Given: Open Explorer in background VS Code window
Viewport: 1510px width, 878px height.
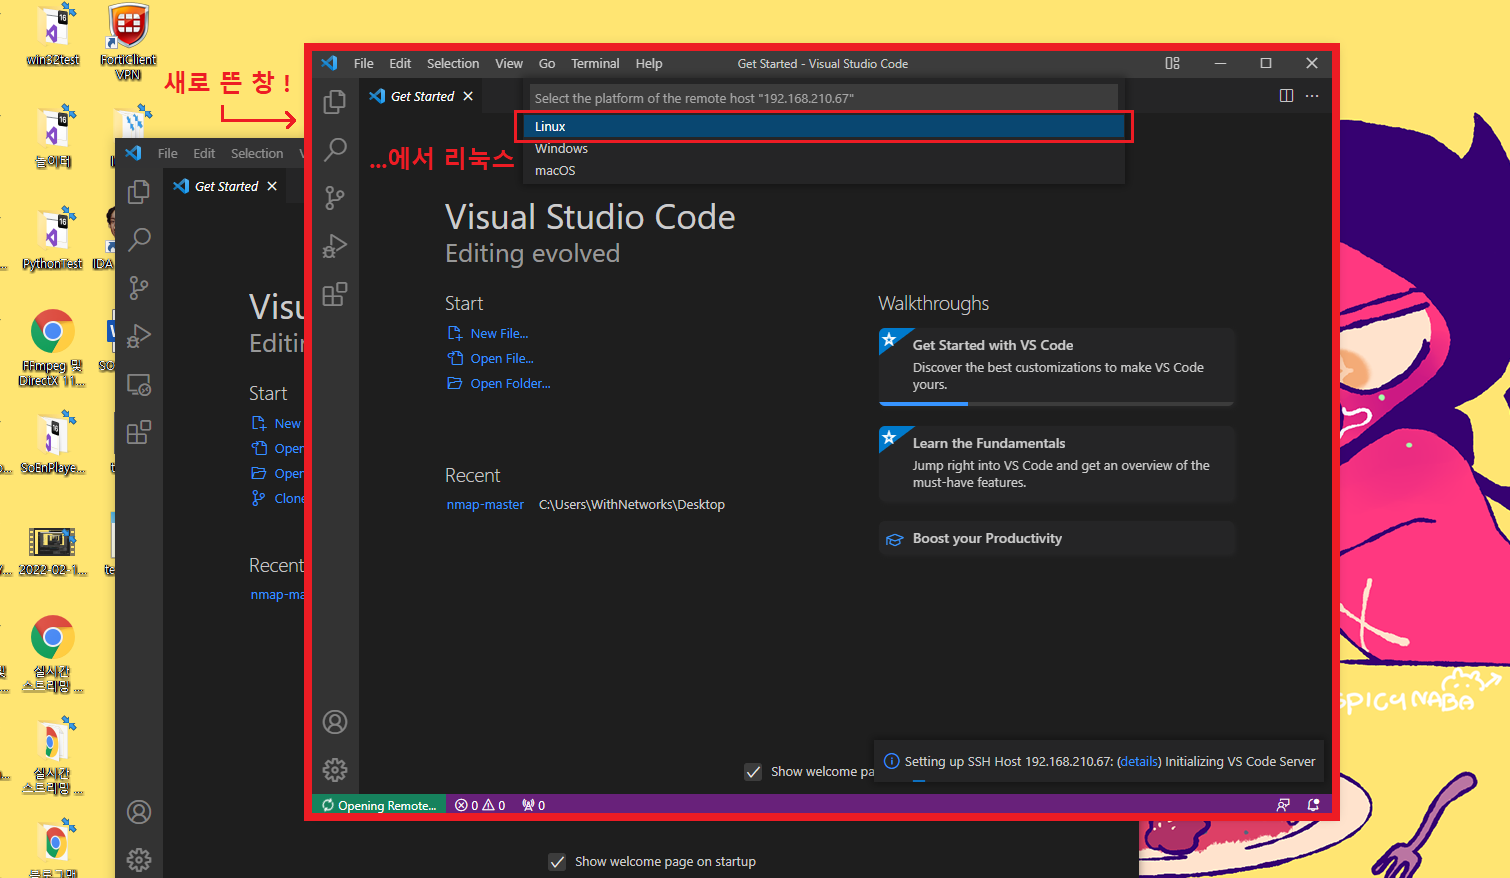Looking at the screenshot, I should pyautogui.click(x=139, y=192).
